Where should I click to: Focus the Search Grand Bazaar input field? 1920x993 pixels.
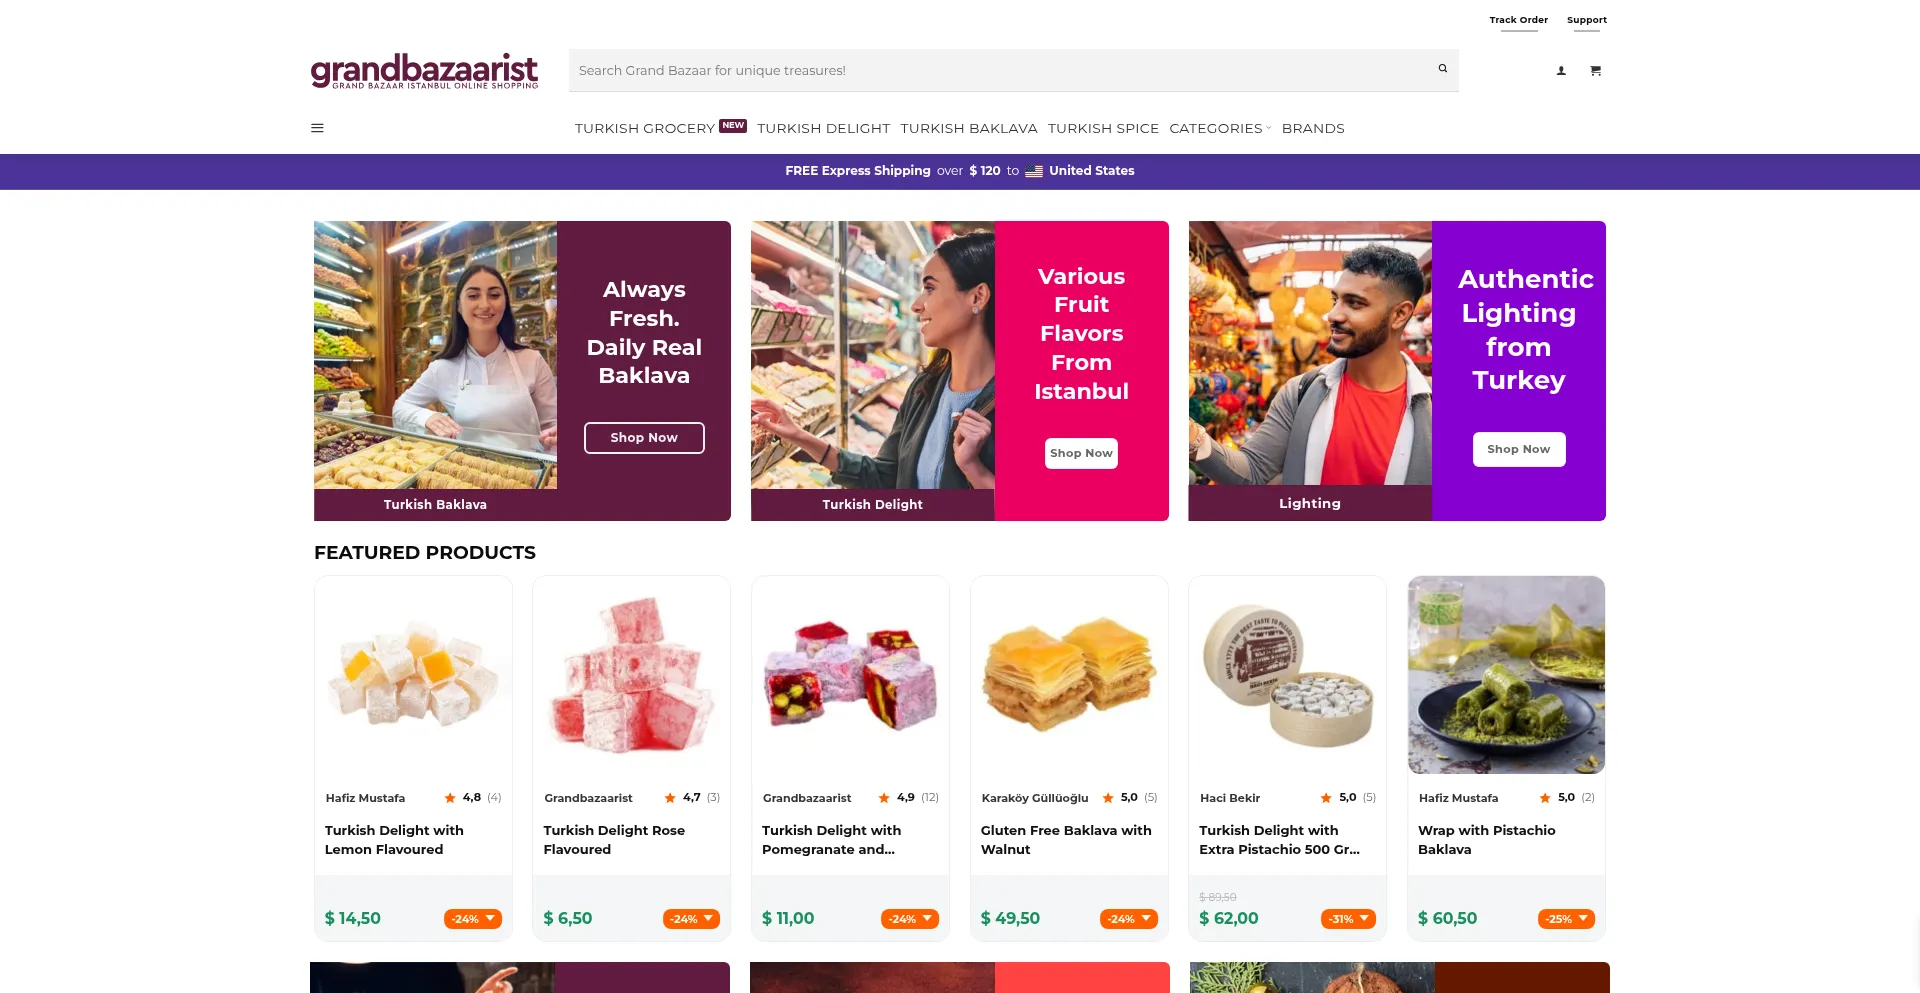pyautogui.click(x=1000, y=70)
